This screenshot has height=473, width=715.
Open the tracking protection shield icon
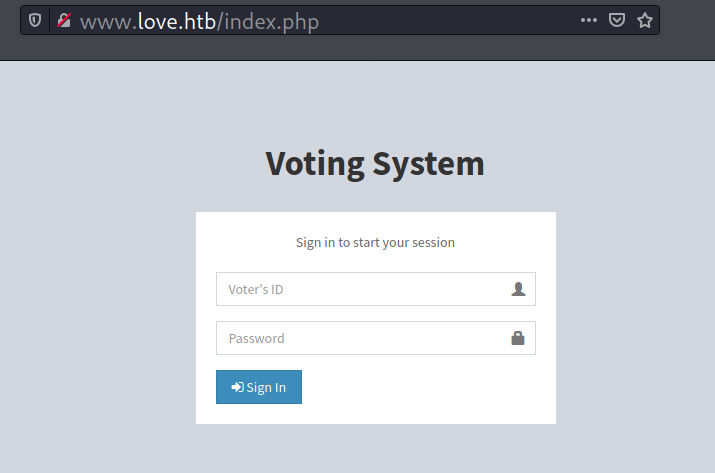[x=35, y=20]
